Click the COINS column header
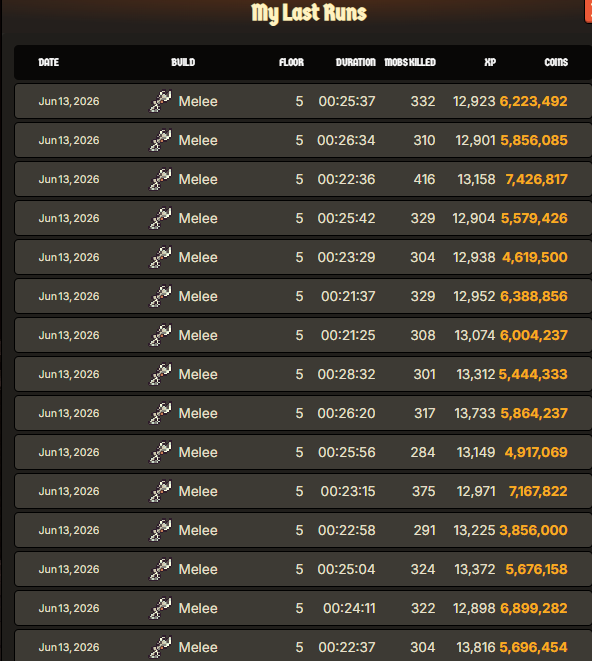Image resolution: width=592 pixels, height=661 pixels. pos(556,62)
